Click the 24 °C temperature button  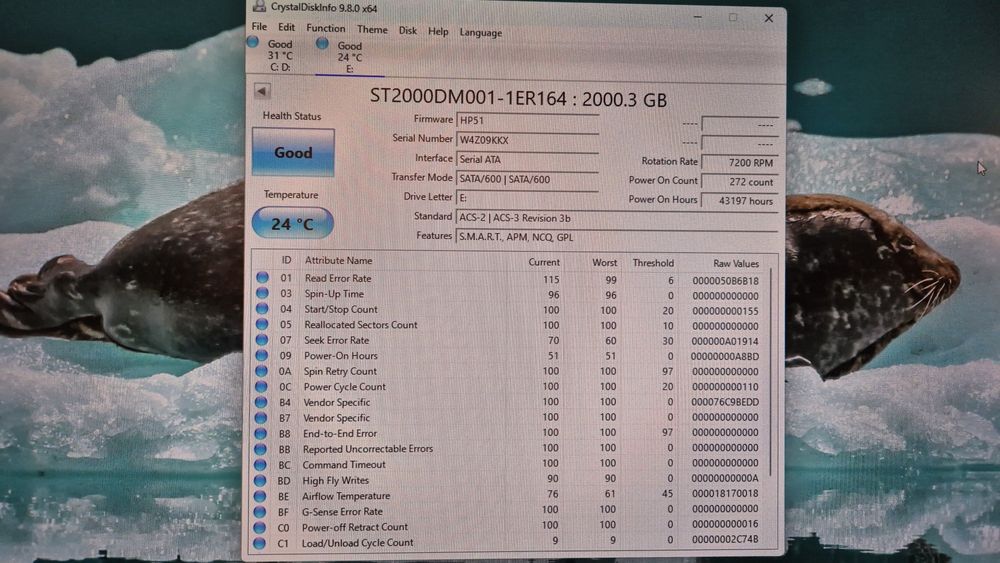click(x=293, y=224)
